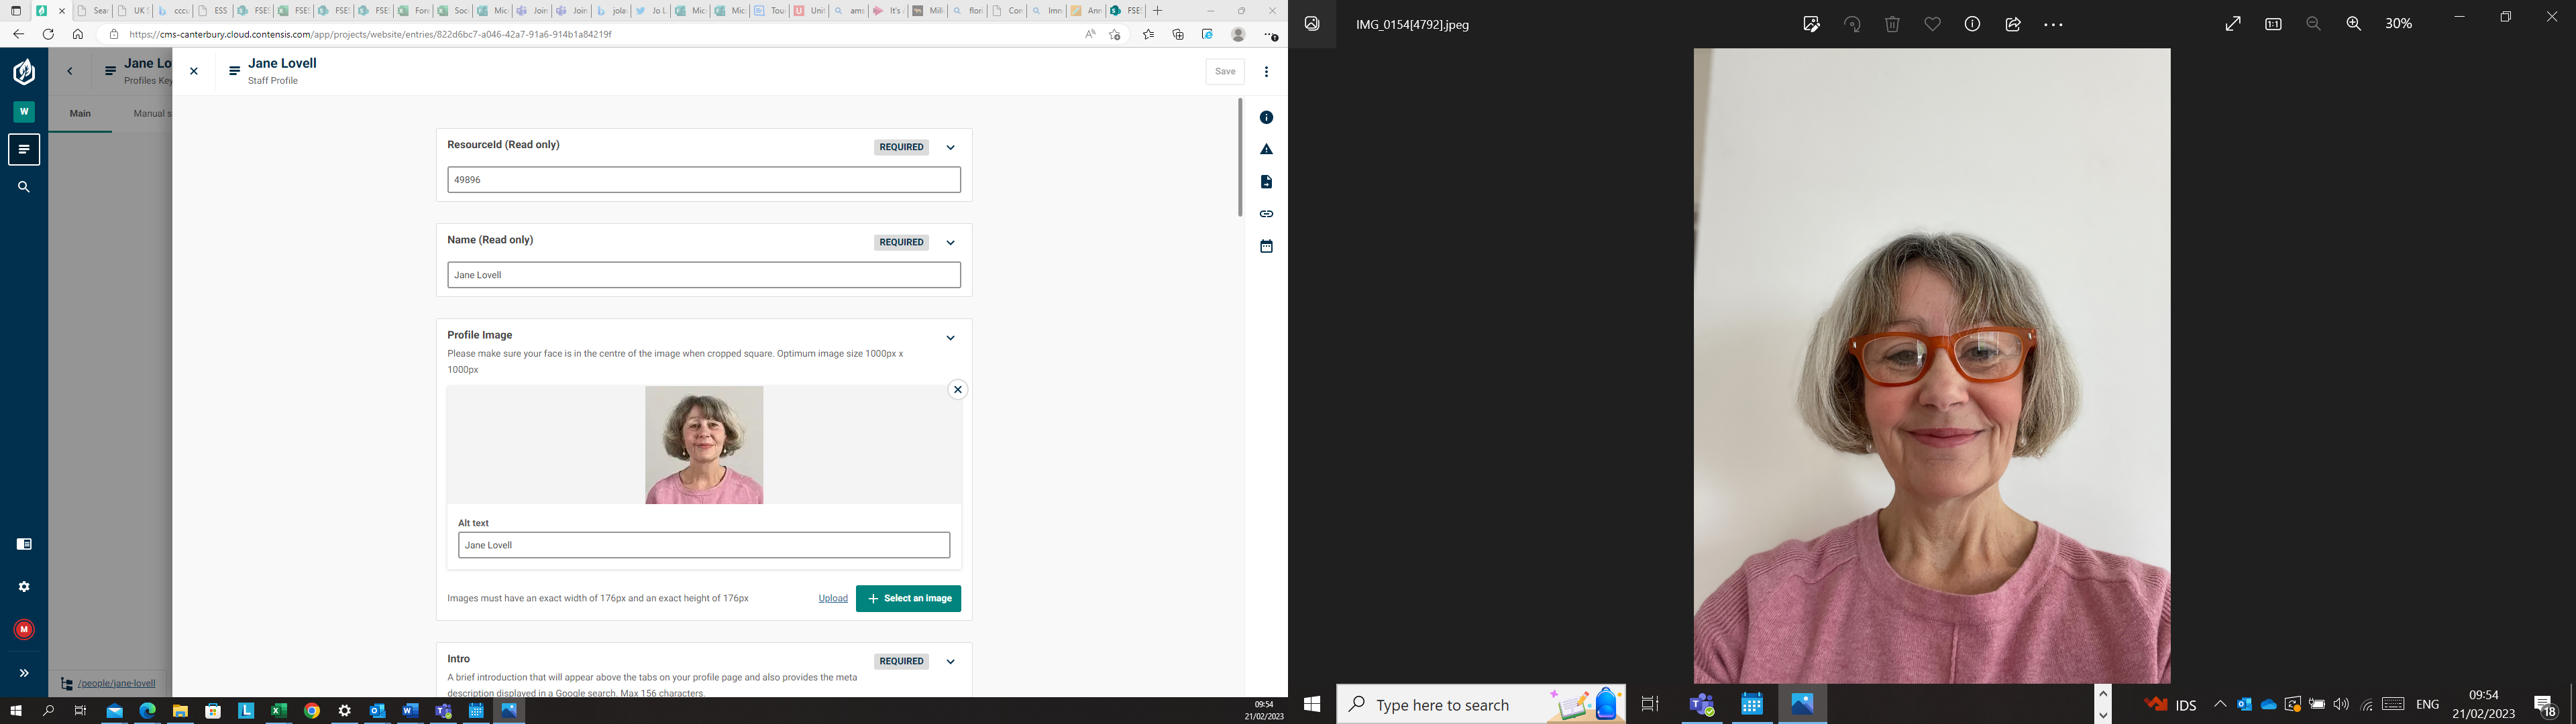The width and height of the screenshot is (2576, 724).
Task: Collapse the Profile Image section chevron
Action: pyautogui.click(x=950, y=338)
